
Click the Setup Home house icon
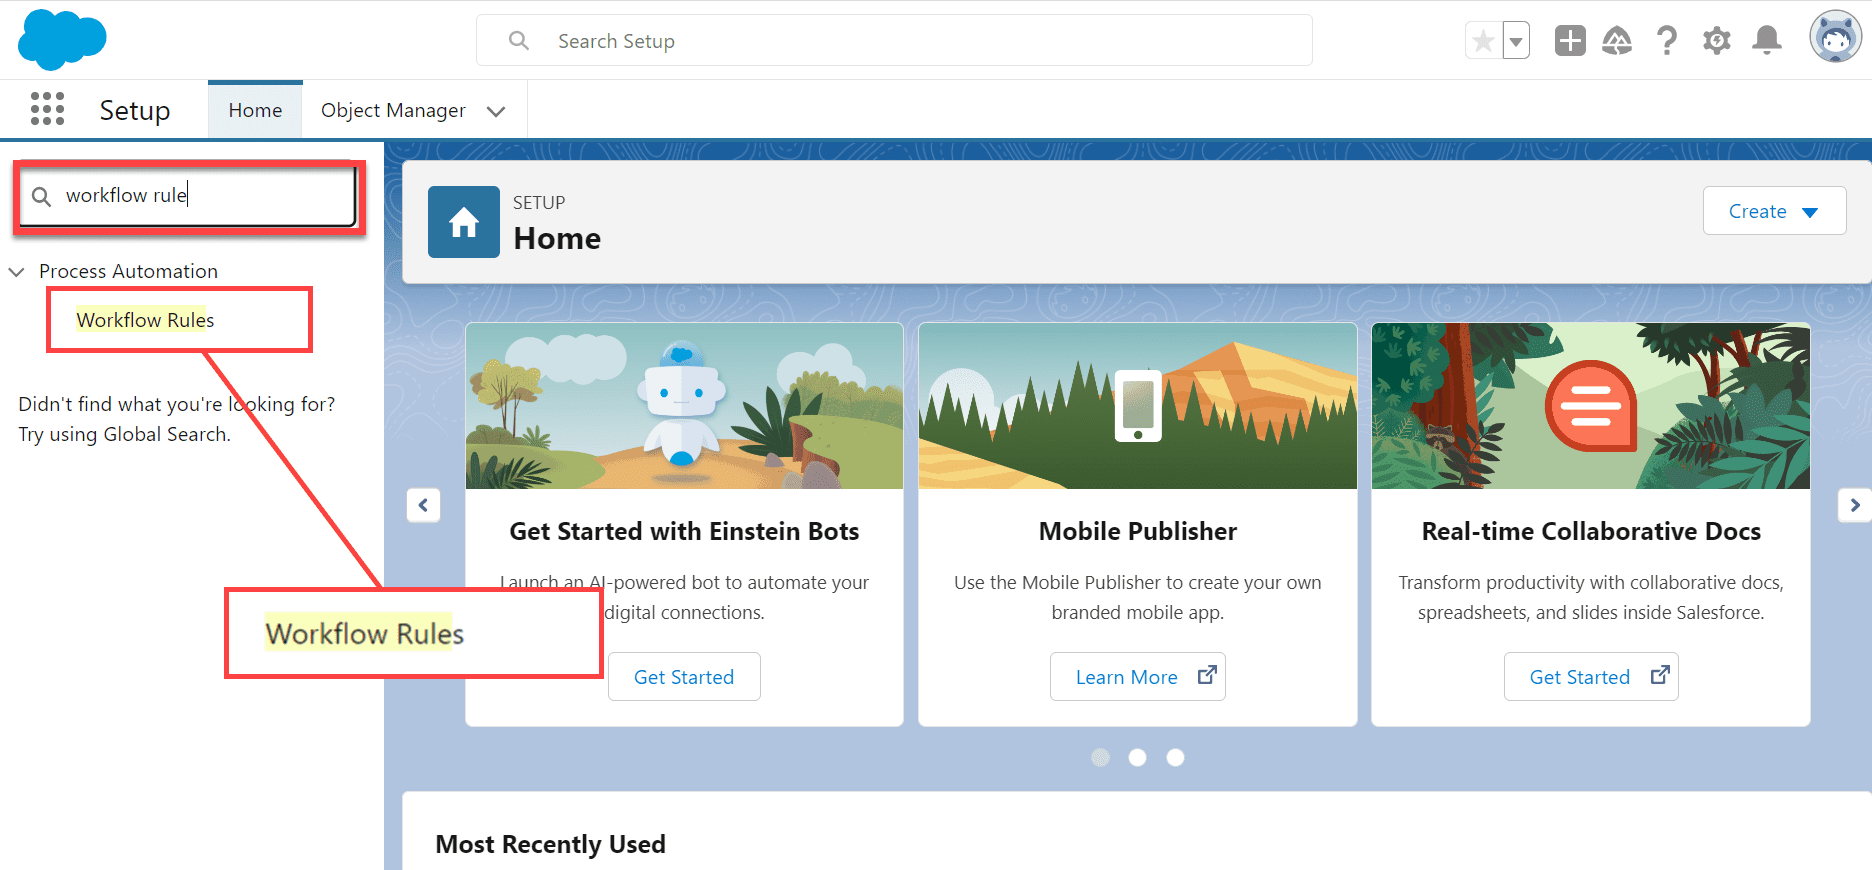point(464,222)
